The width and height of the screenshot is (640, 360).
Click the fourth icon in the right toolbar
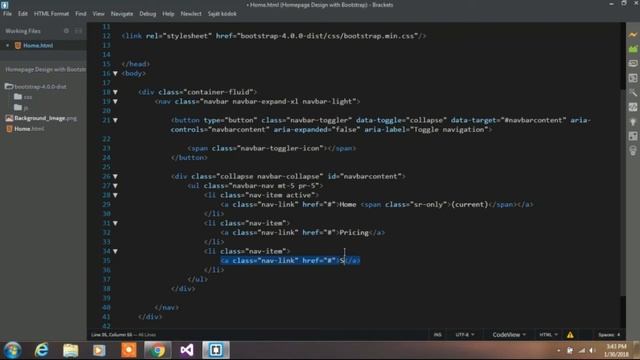tap(633, 78)
